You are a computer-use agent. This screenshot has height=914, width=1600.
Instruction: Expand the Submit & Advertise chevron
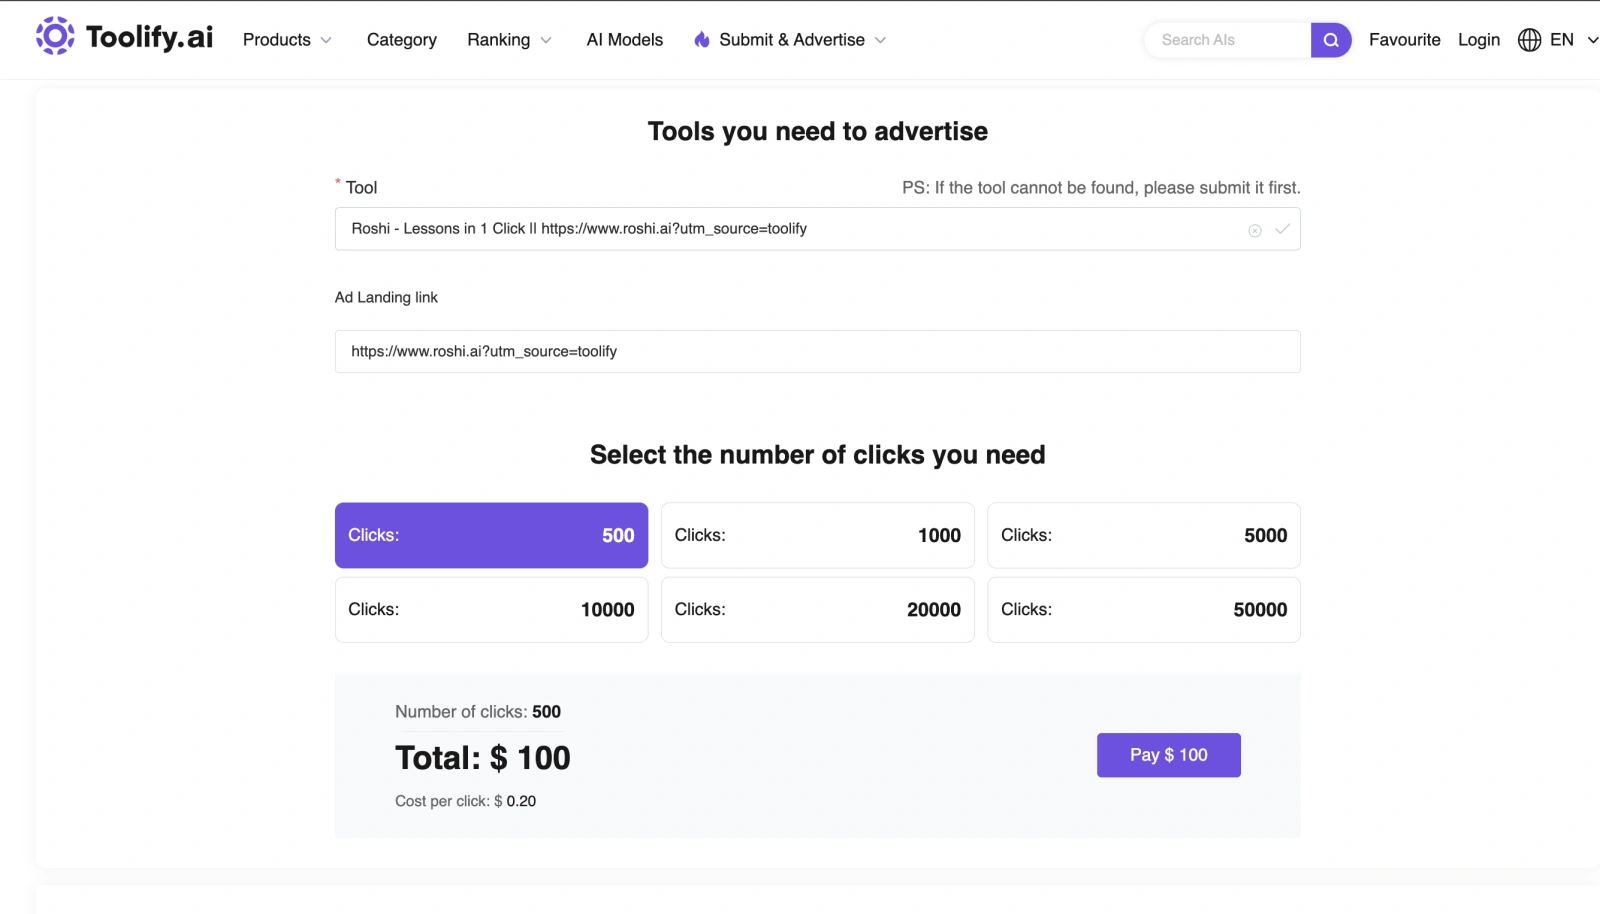coord(880,40)
